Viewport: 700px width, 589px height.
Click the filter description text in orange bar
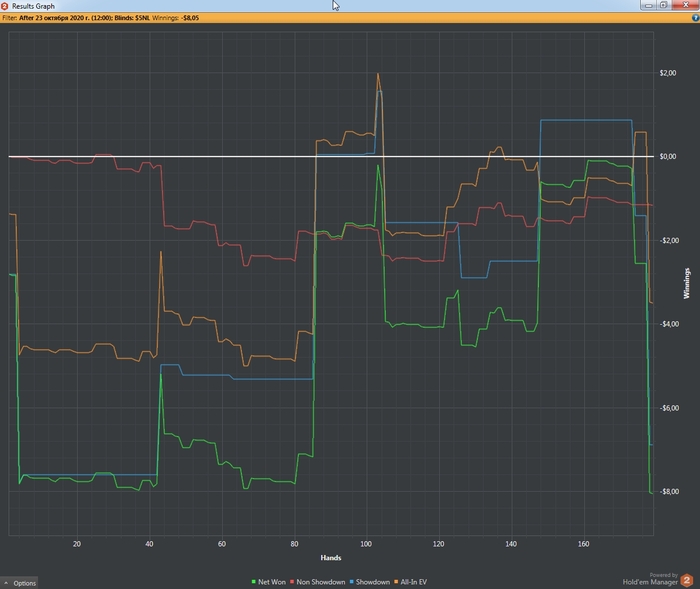tap(76, 18)
